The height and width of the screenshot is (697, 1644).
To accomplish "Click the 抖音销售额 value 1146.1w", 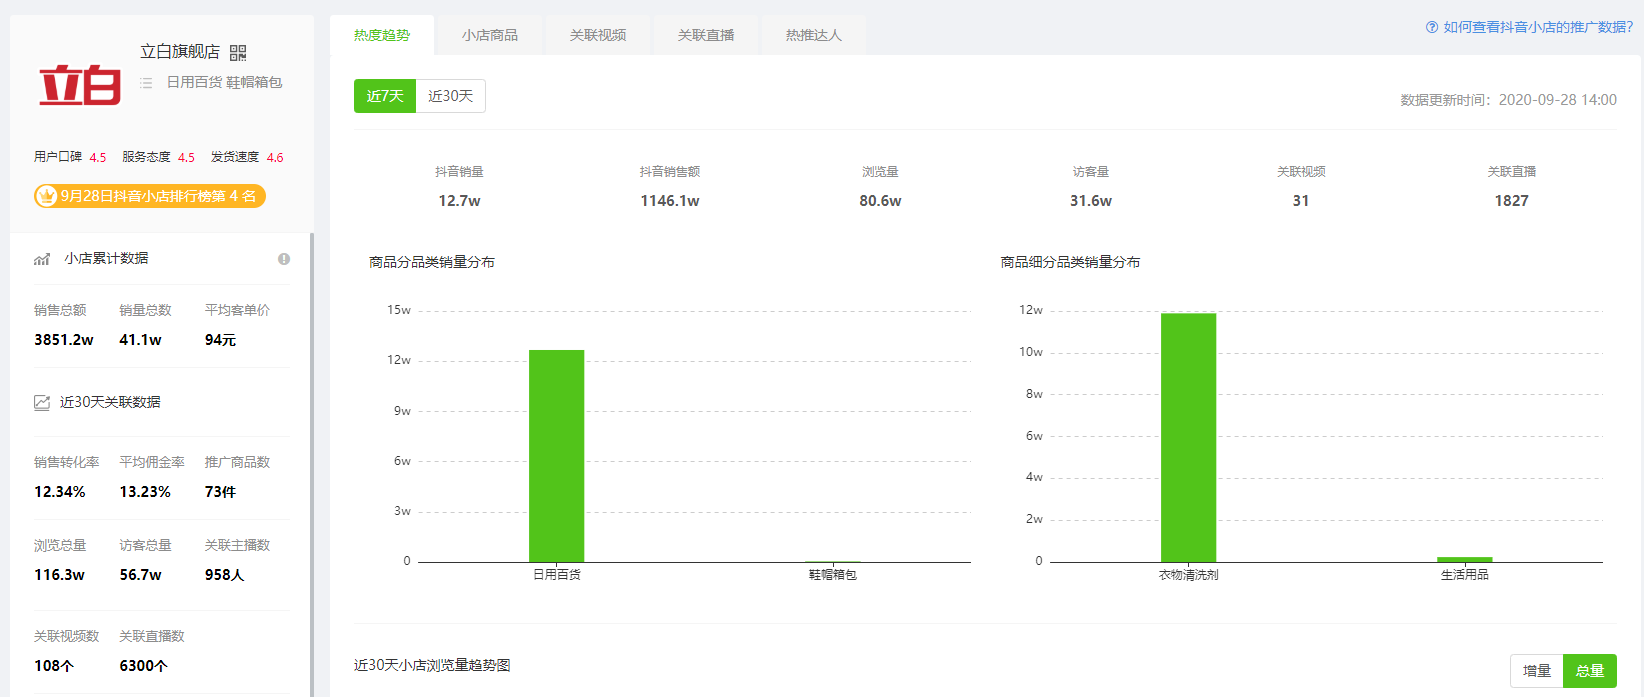I will coord(670,201).
